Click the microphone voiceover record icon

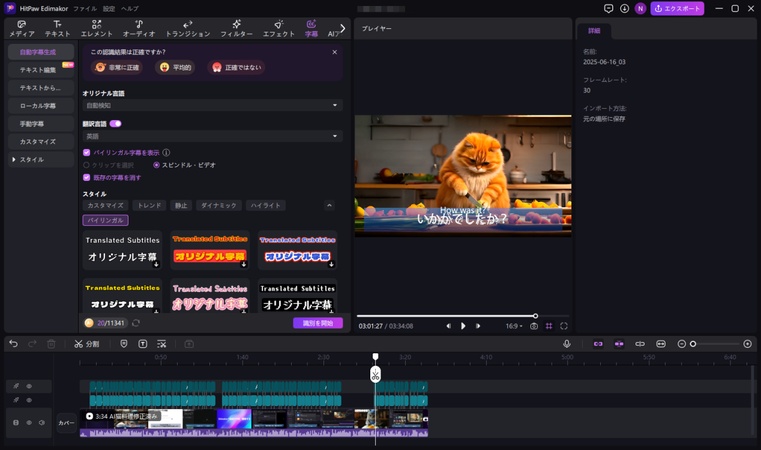[x=566, y=344]
